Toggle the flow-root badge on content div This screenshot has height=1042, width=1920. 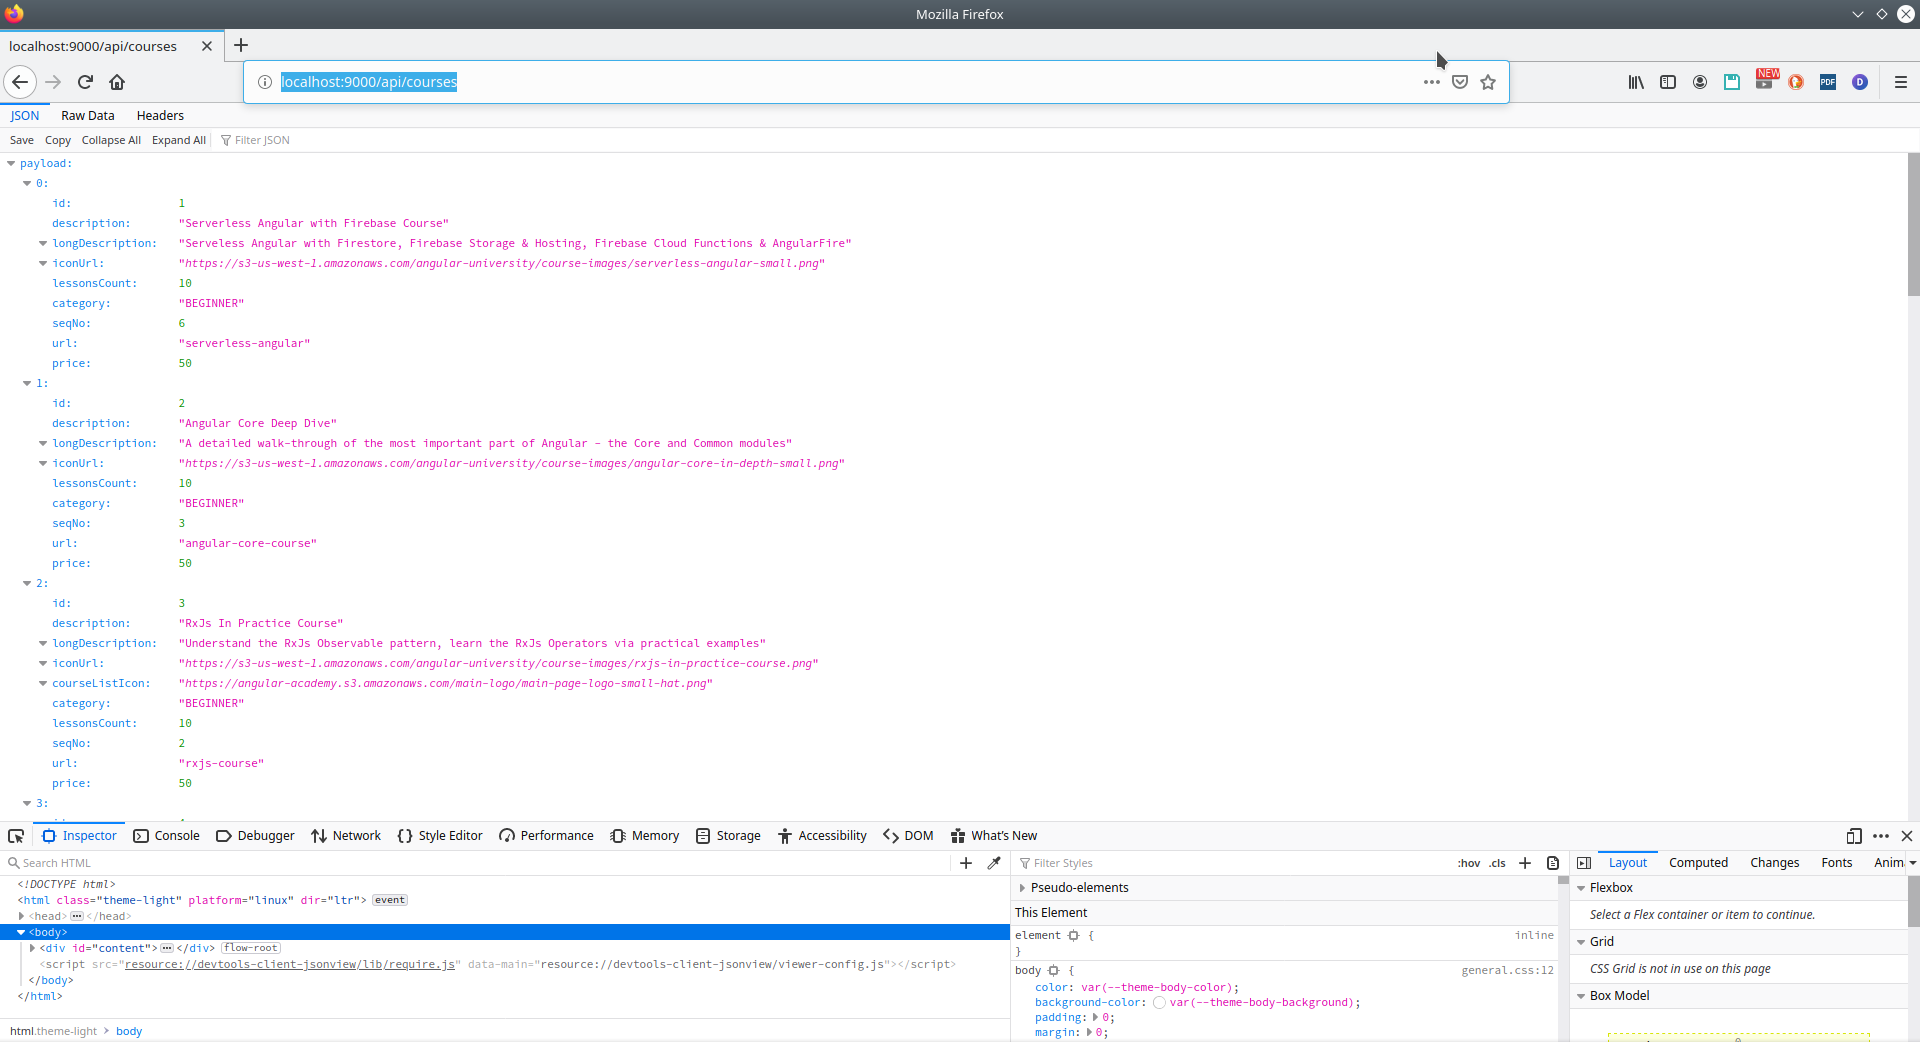click(x=251, y=948)
